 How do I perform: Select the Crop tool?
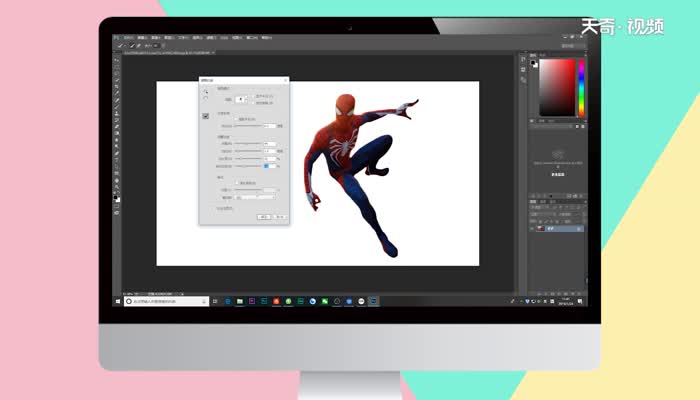117,86
